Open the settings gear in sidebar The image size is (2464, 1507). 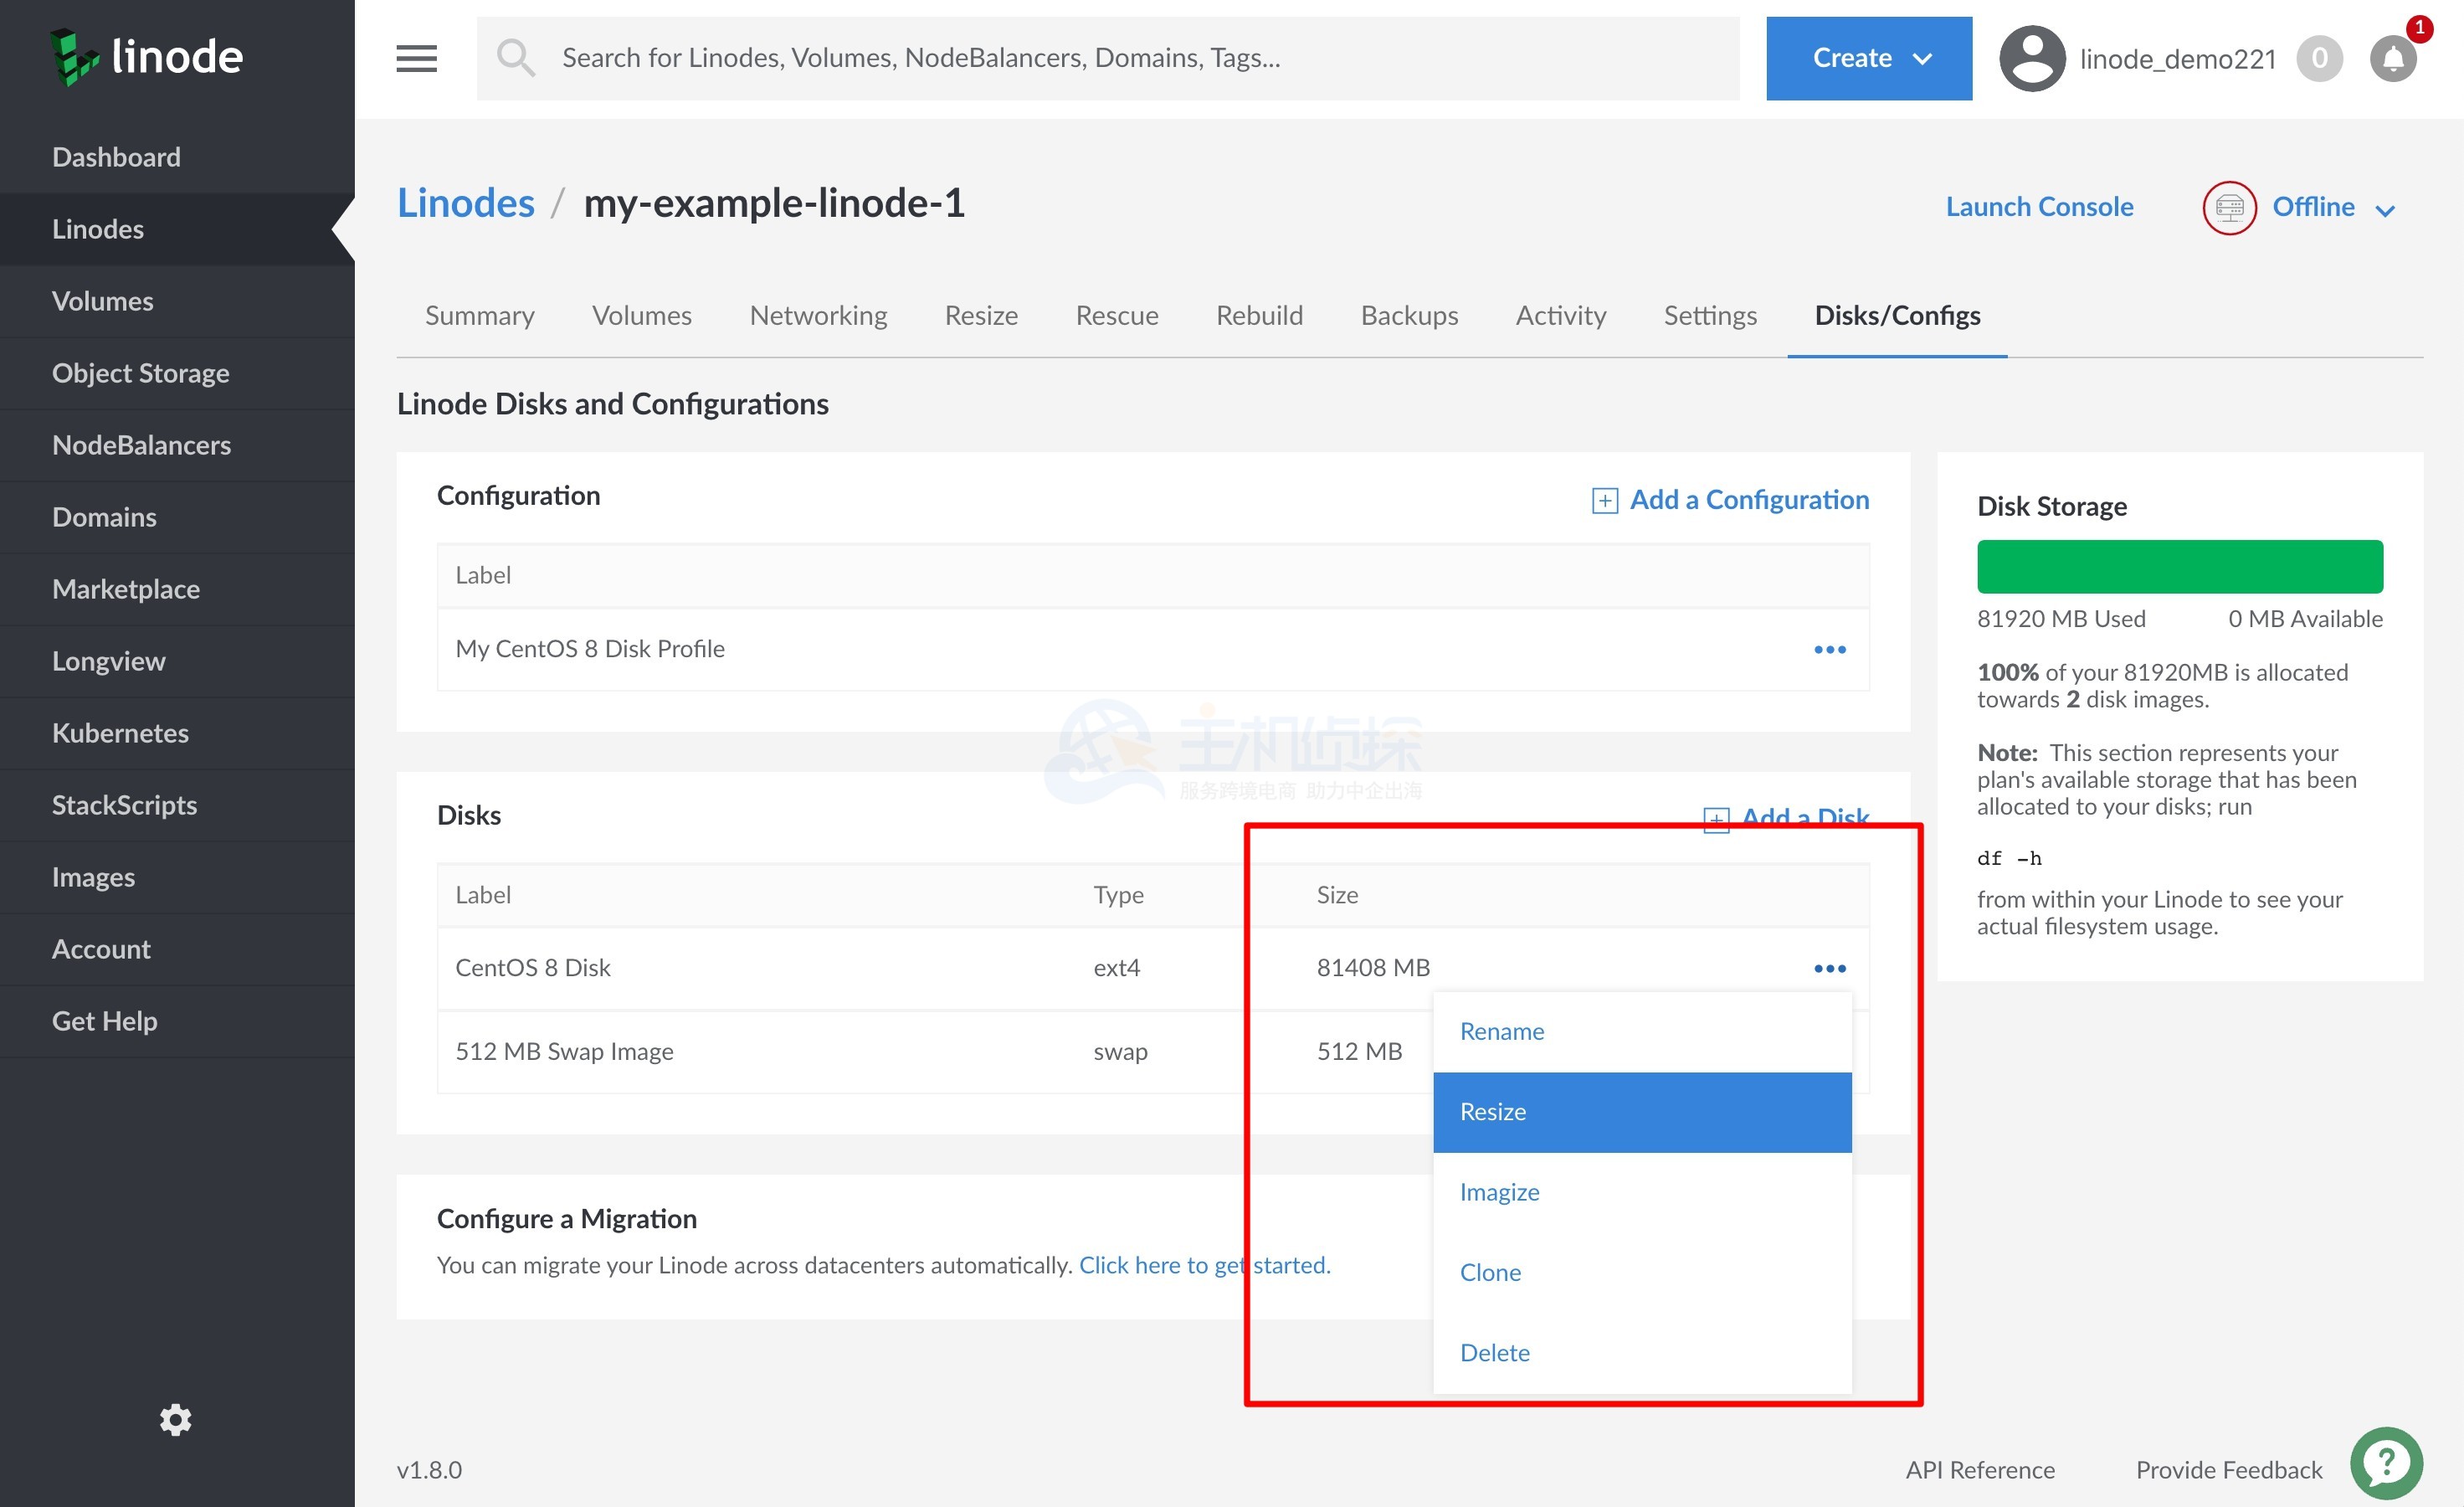176,1419
